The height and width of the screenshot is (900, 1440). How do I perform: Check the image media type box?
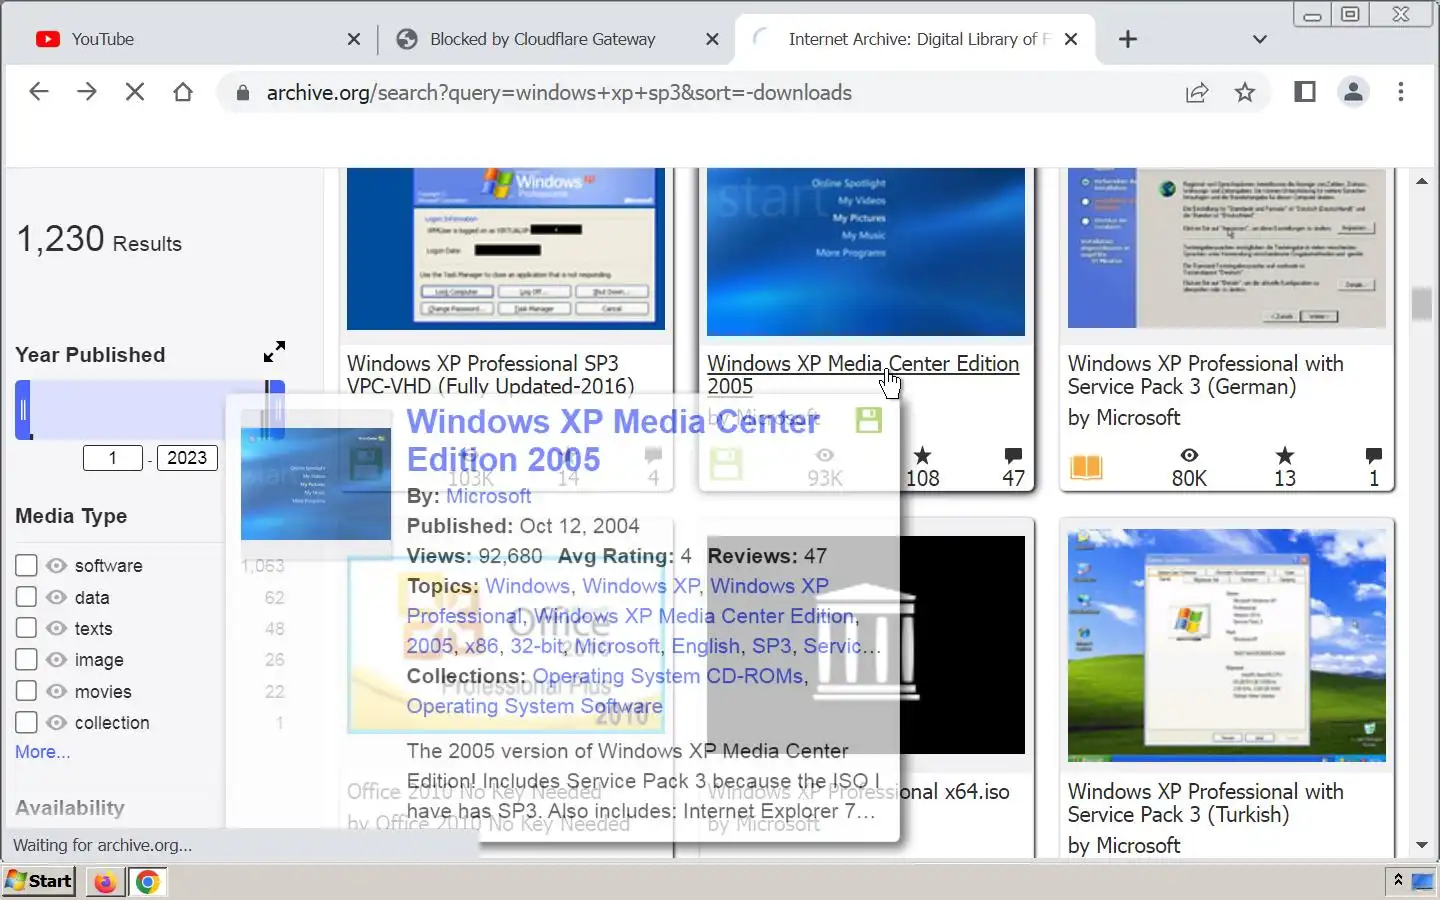(x=26, y=659)
